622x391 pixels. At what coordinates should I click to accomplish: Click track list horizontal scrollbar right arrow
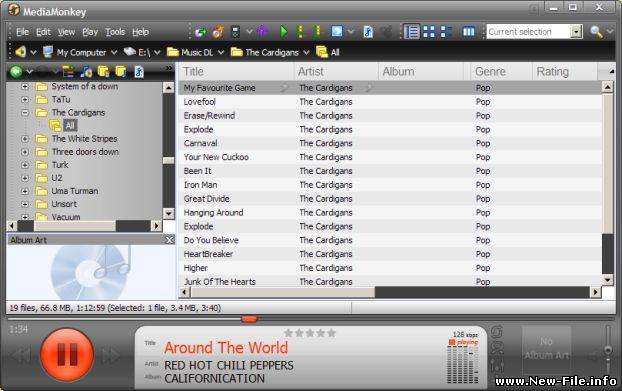tap(595, 293)
